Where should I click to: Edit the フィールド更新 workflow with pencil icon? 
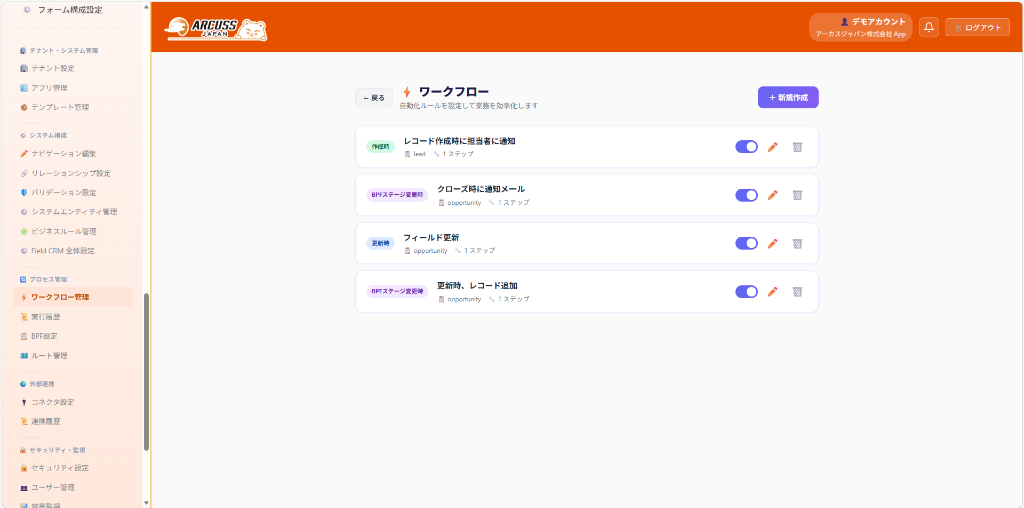pyautogui.click(x=773, y=244)
